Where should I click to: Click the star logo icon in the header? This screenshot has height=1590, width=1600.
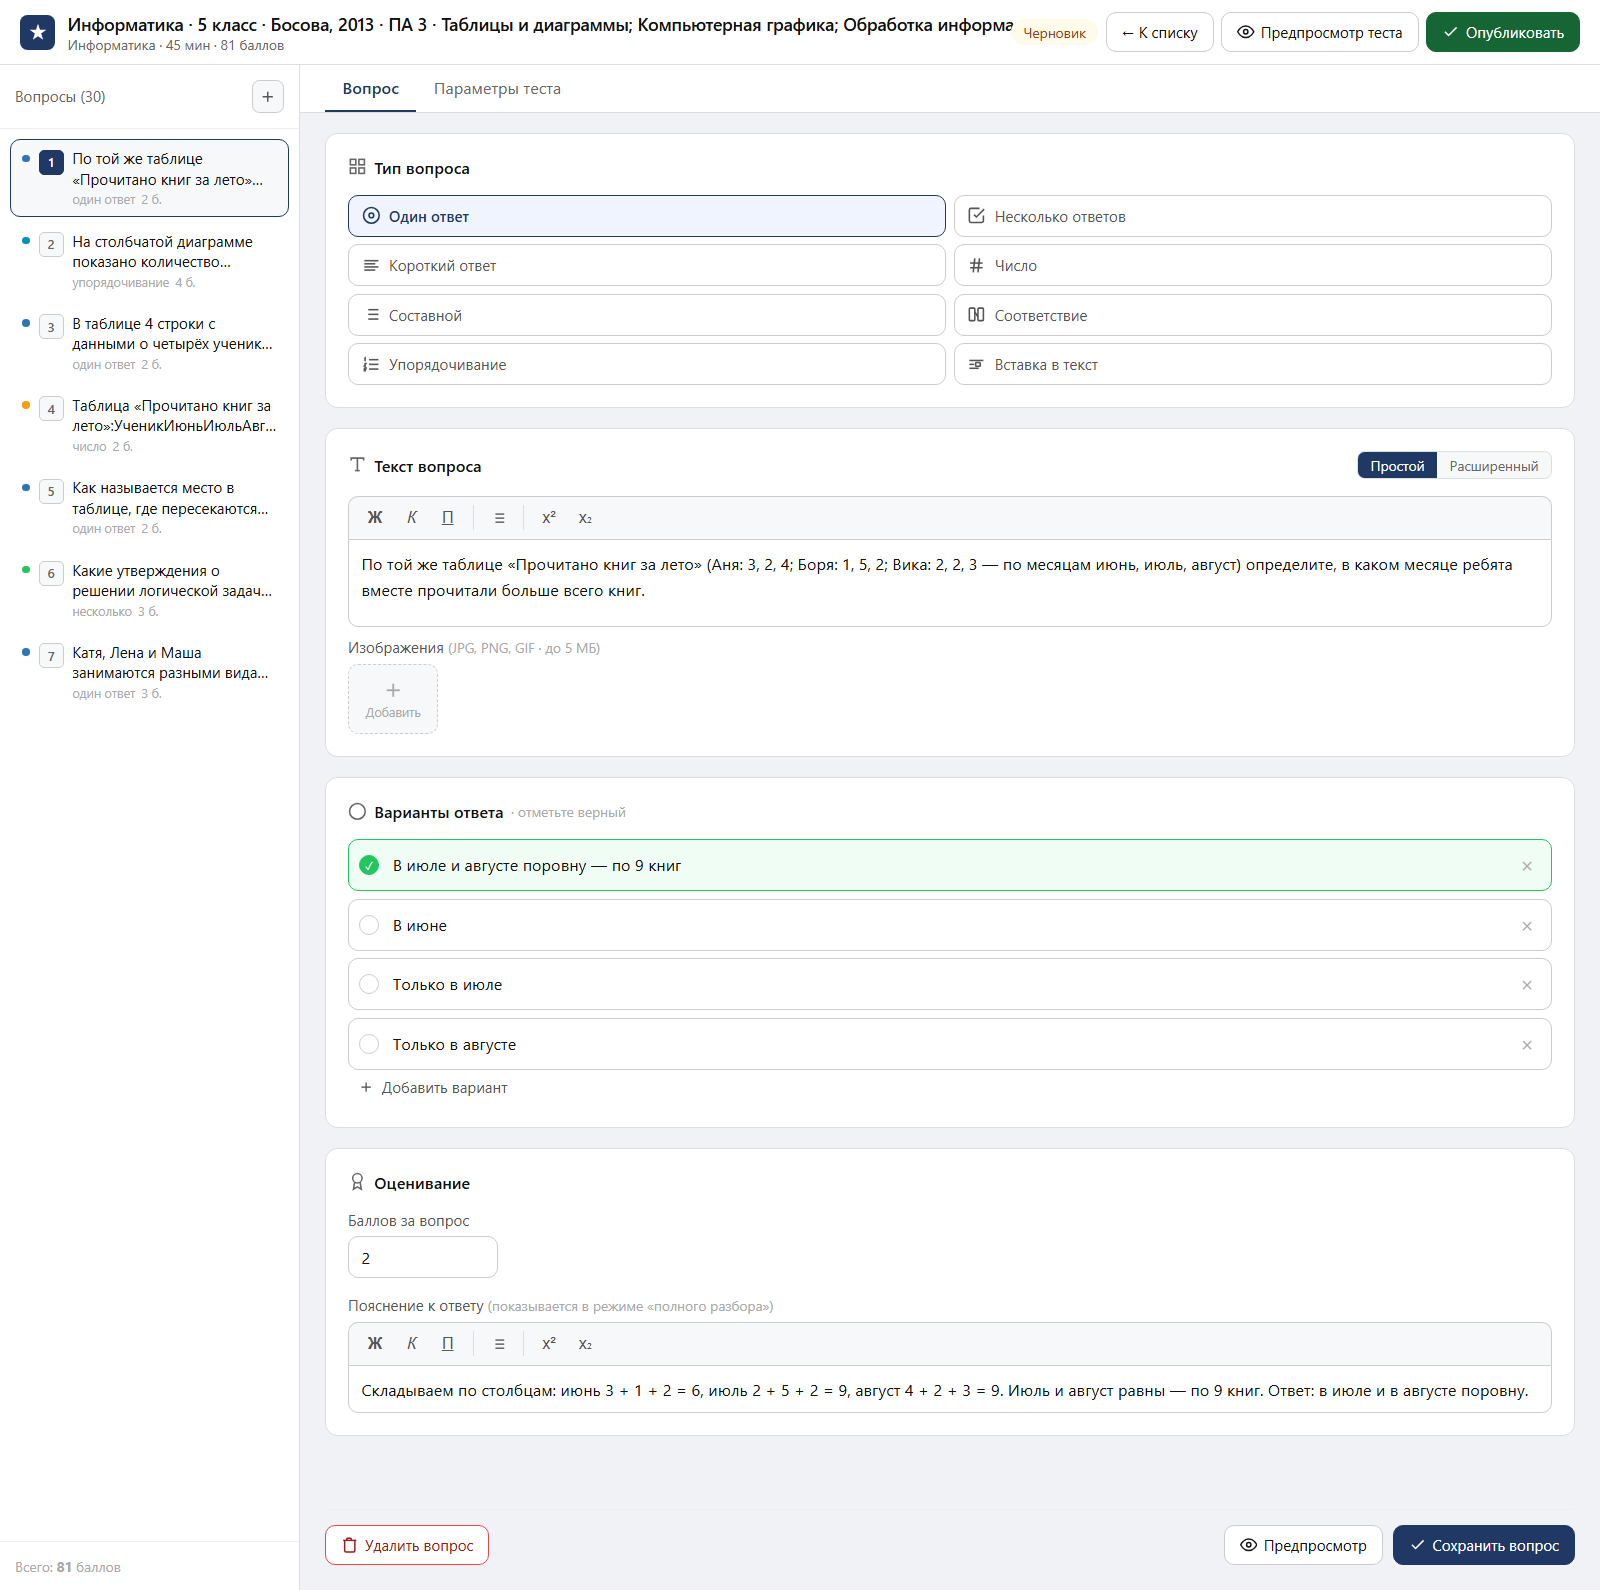pos(38,32)
